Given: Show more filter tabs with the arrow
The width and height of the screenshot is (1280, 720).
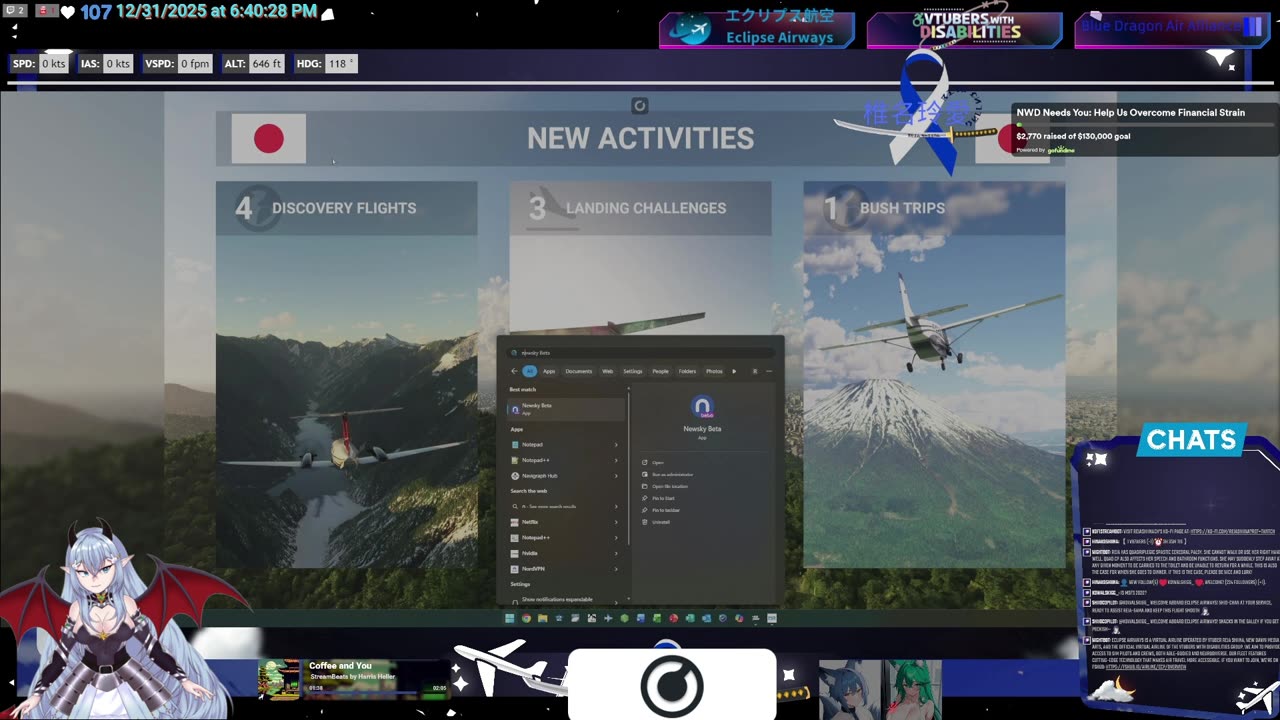Looking at the screenshot, I should coord(734,371).
